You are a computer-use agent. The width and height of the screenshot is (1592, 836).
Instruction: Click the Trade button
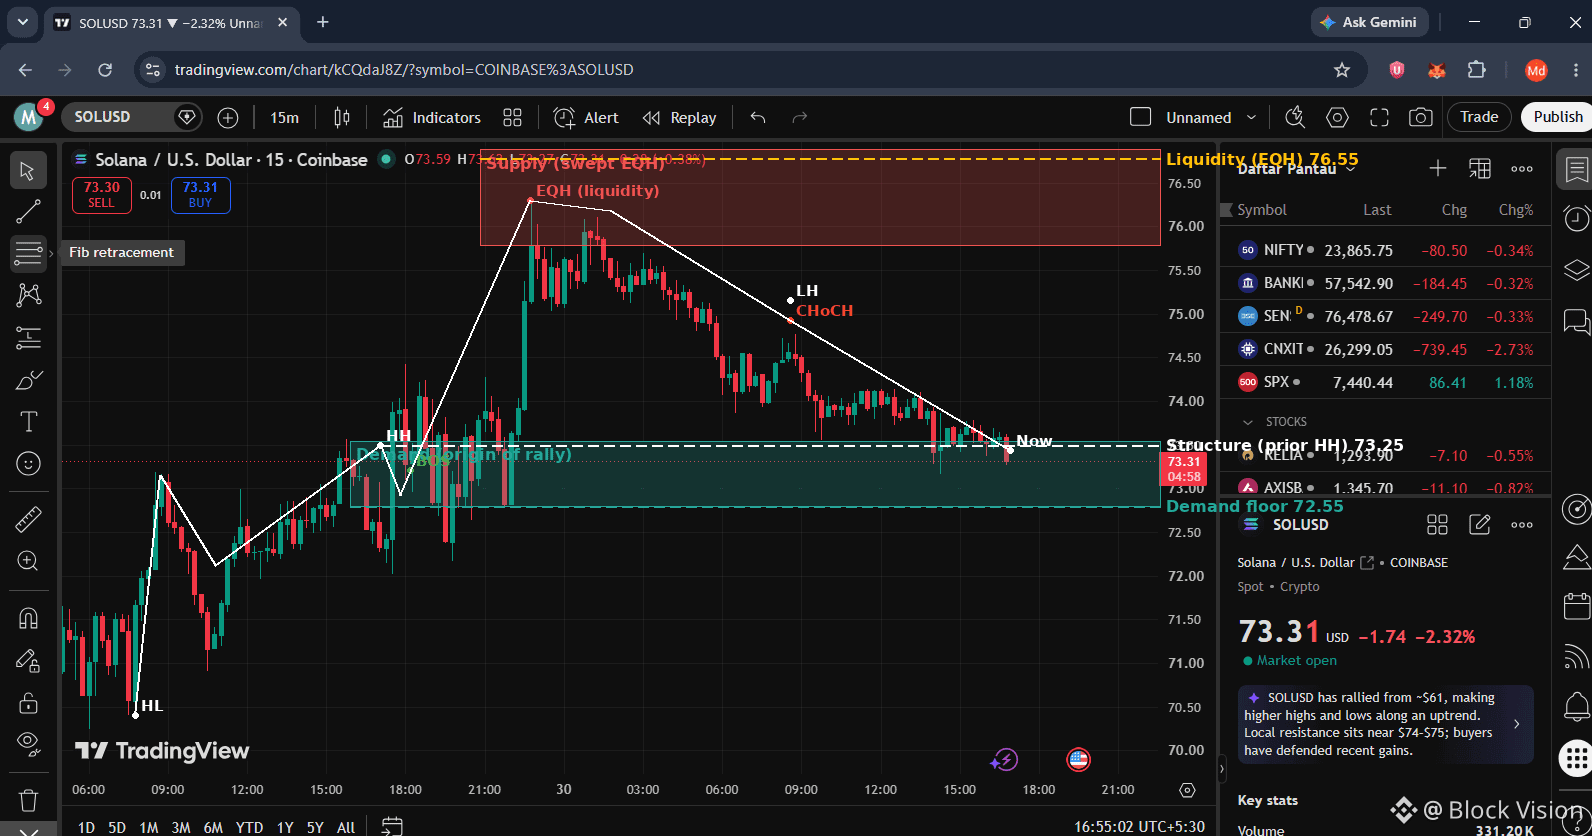(x=1479, y=117)
